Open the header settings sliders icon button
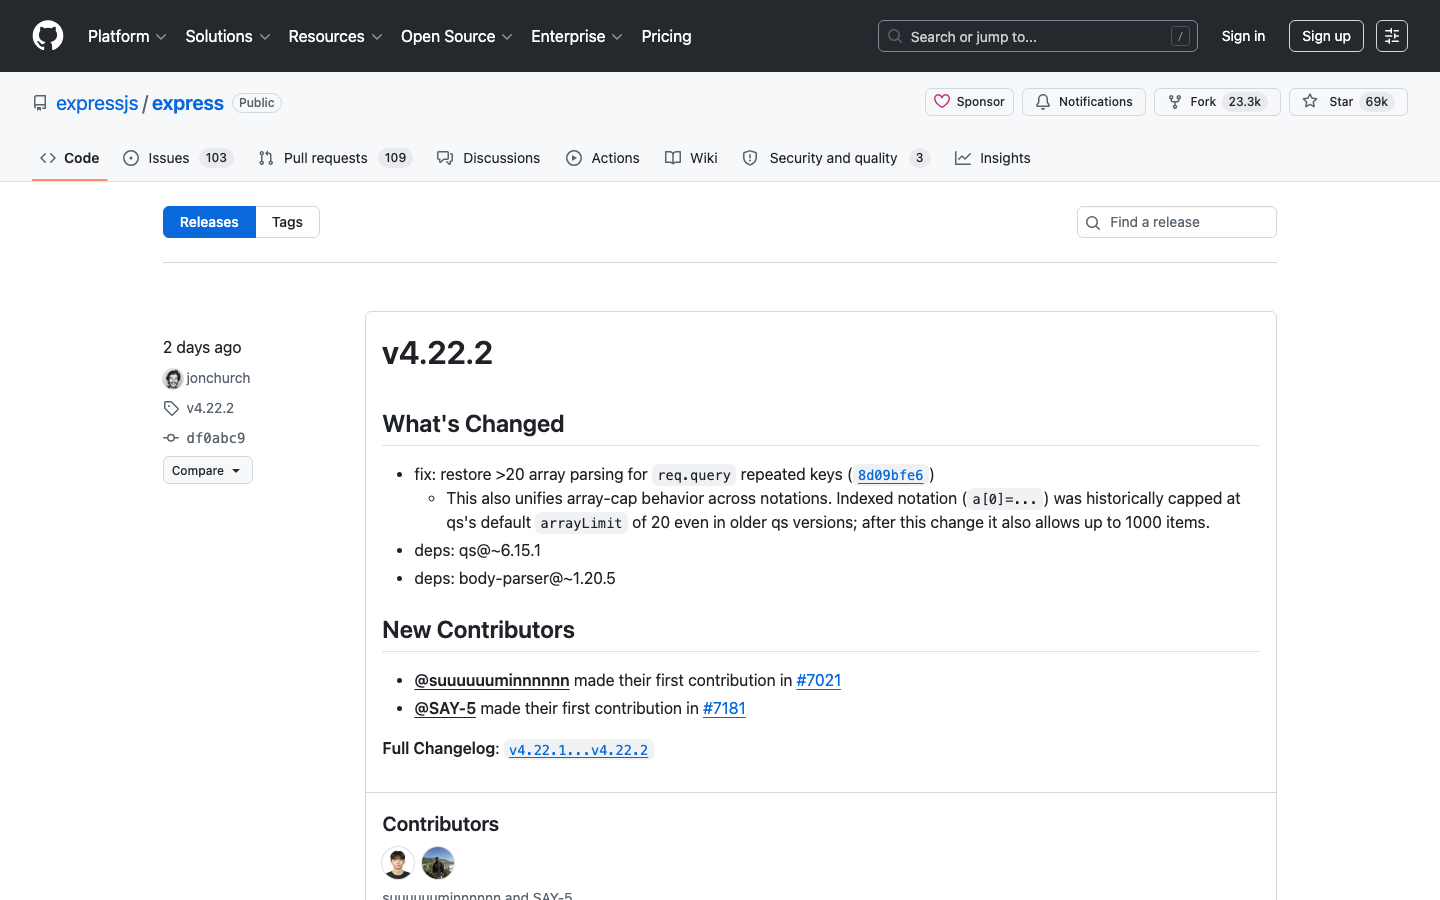1440x900 pixels. coord(1392,36)
